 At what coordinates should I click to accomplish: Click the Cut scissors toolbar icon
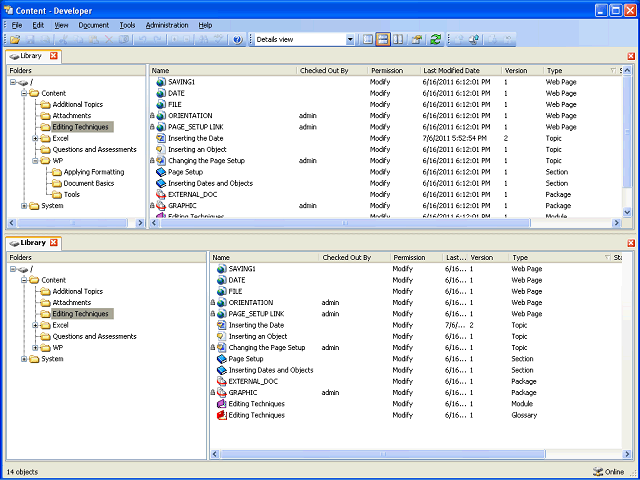[63, 40]
